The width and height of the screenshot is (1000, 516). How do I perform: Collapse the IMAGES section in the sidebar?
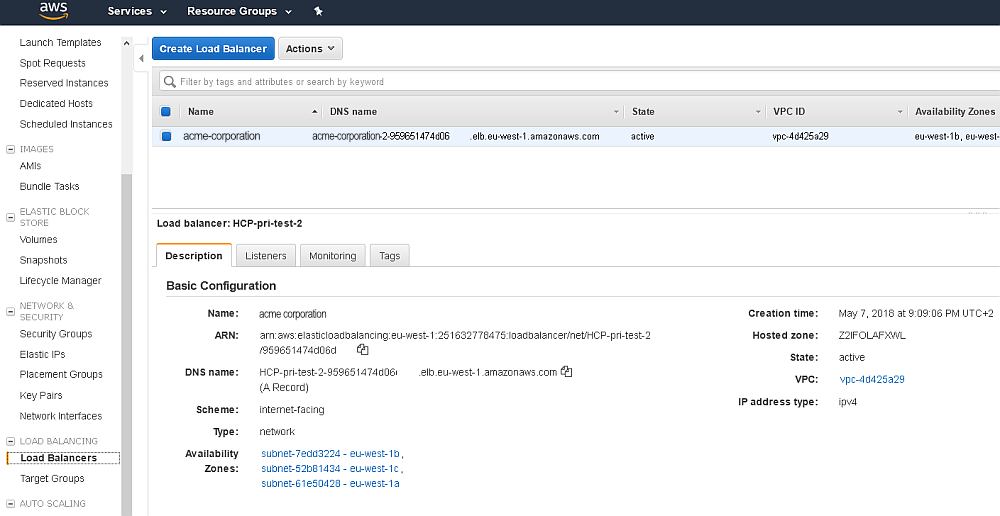(10, 149)
